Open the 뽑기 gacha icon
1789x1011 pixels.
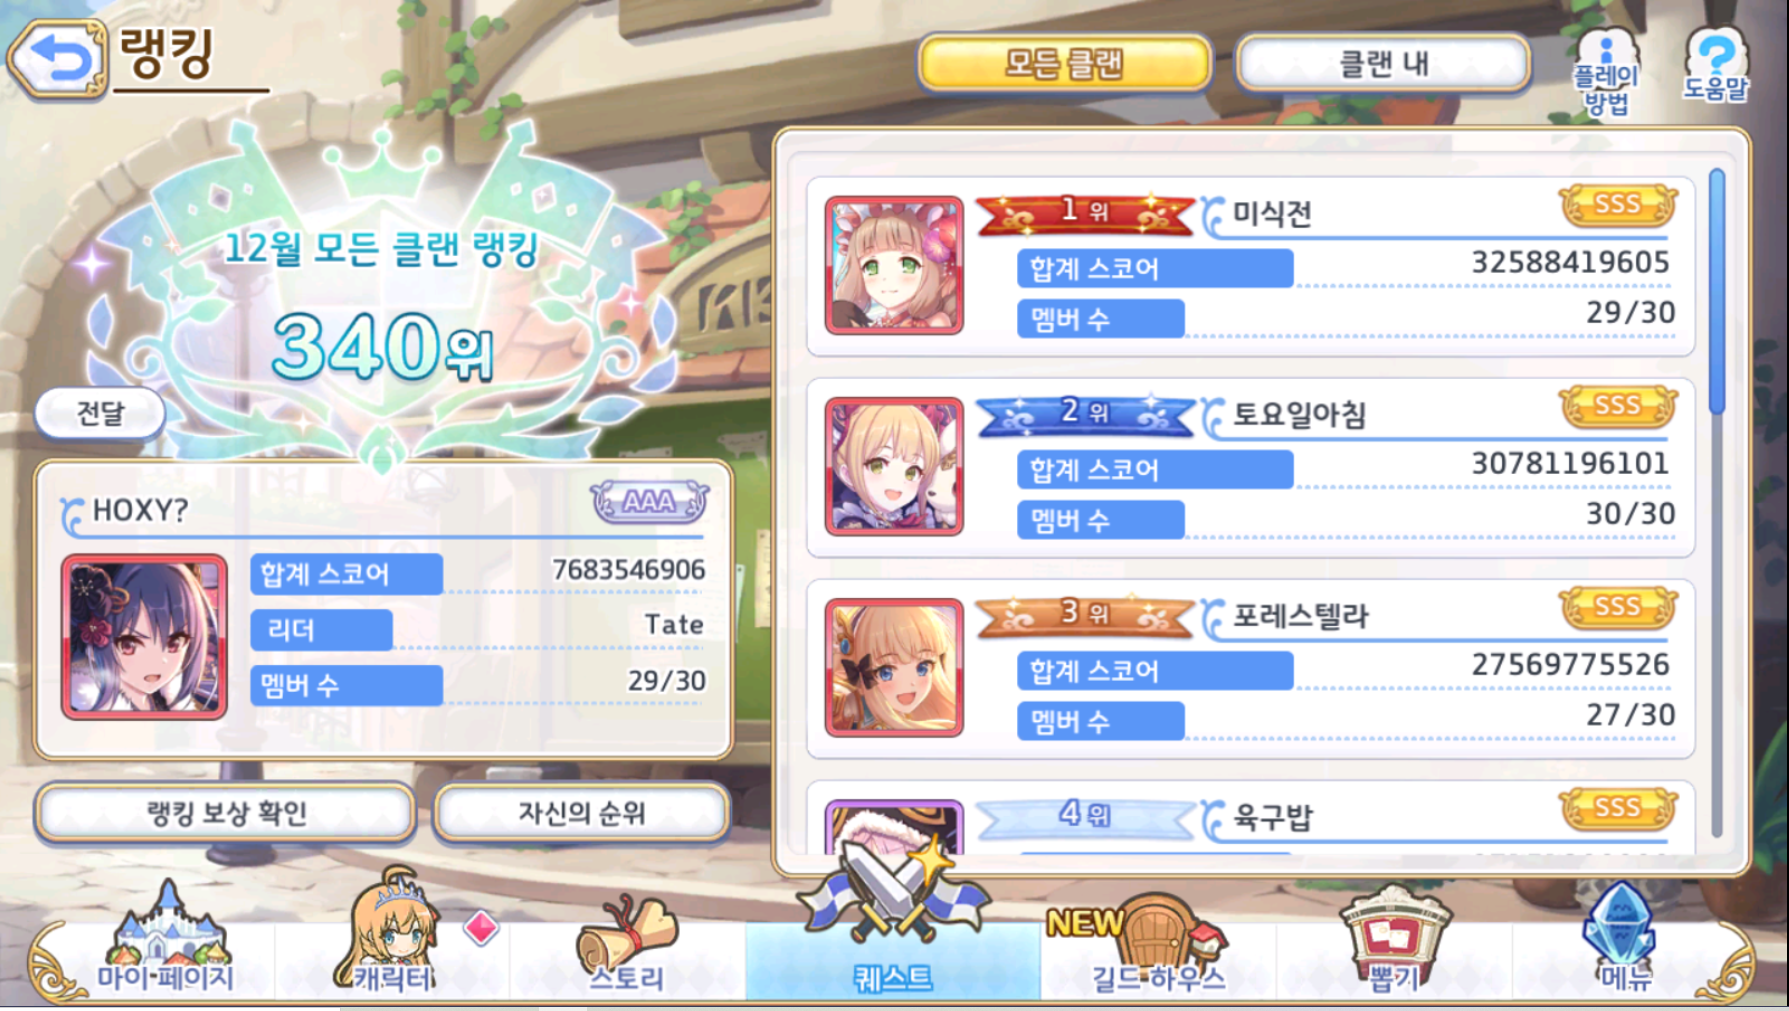tap(1394, 938)
